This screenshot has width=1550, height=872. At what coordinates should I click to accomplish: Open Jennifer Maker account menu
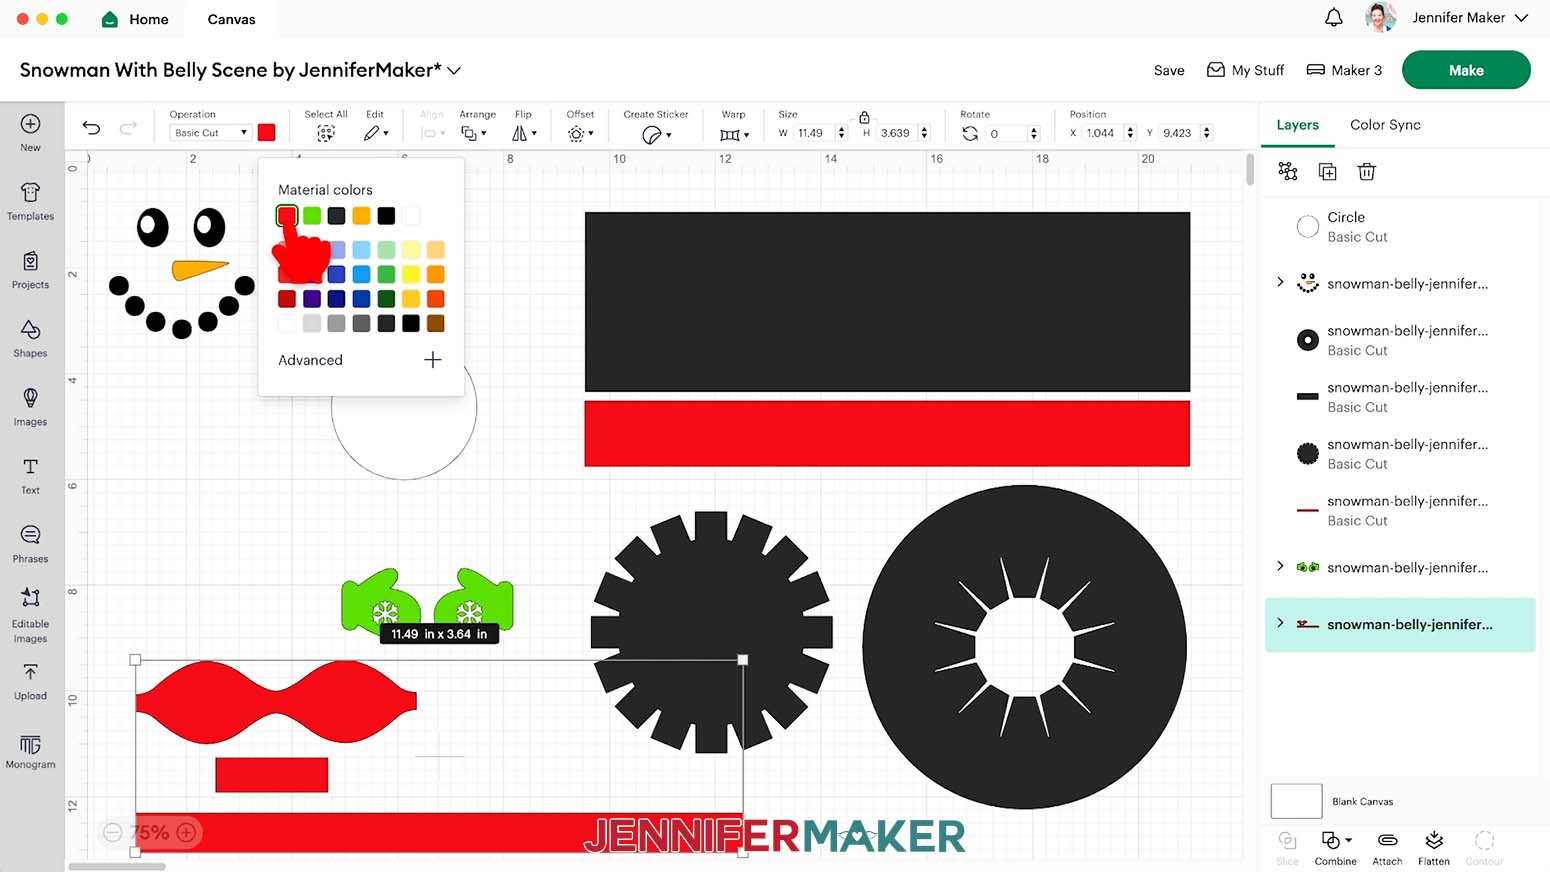pyautogui.click(x=1470, y=17)
